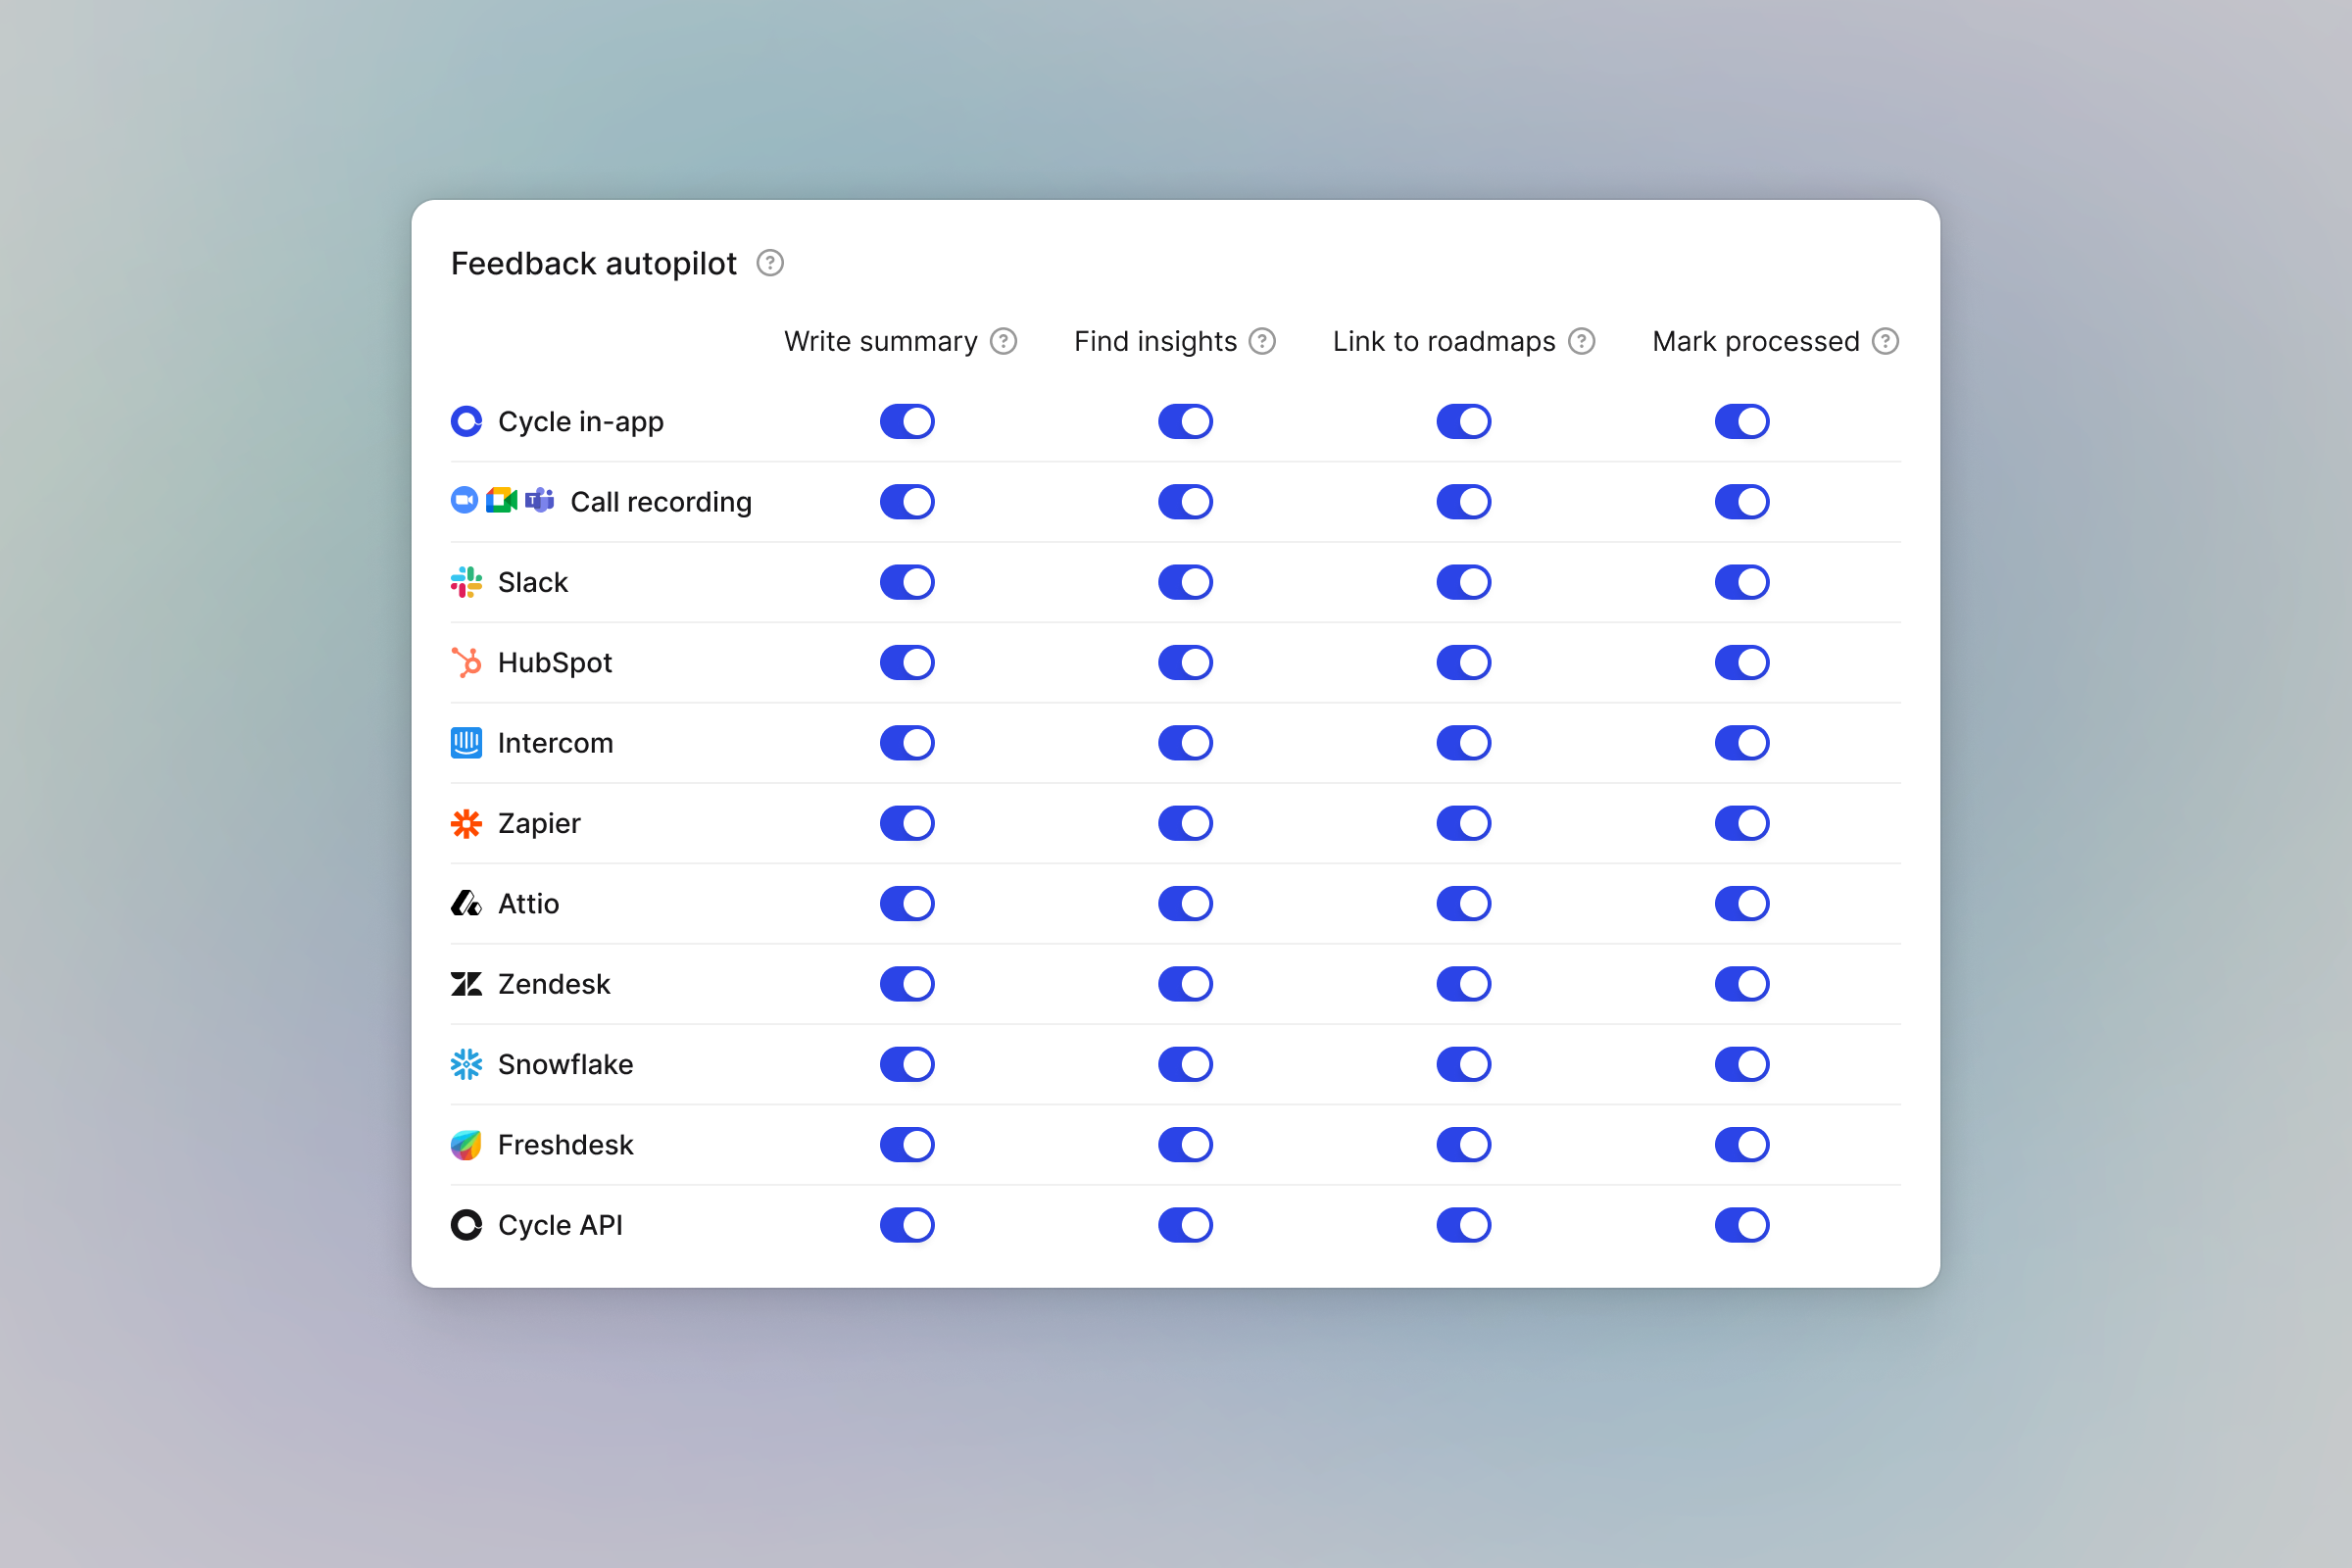The image size is (2352, 1568).
Task: Toggle Mark processed for Intercom
Action: [1742, 743]
